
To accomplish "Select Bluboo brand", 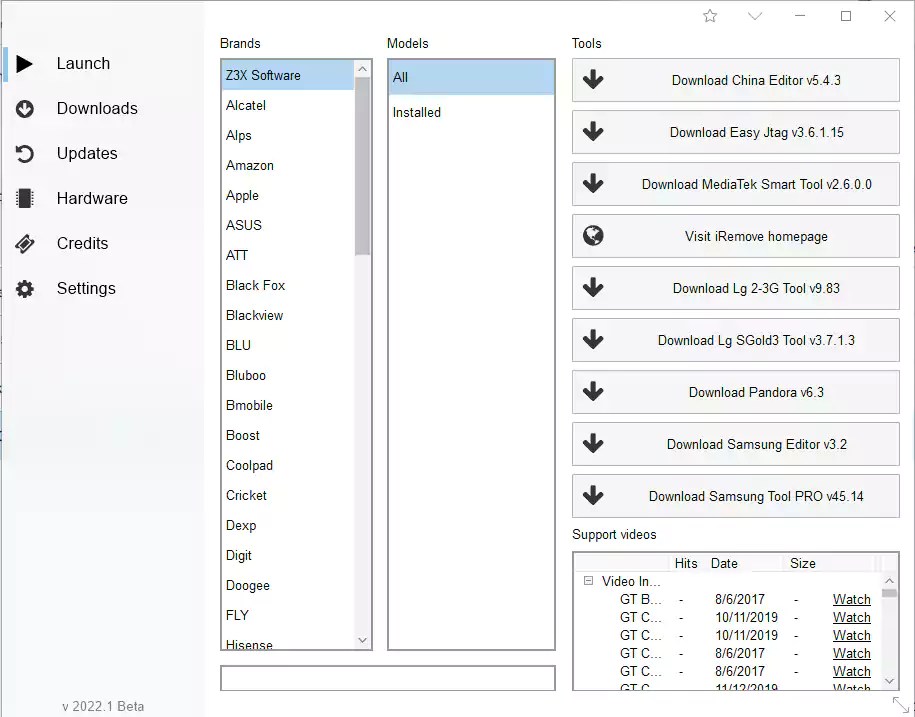I will click(x=288, y=376).
